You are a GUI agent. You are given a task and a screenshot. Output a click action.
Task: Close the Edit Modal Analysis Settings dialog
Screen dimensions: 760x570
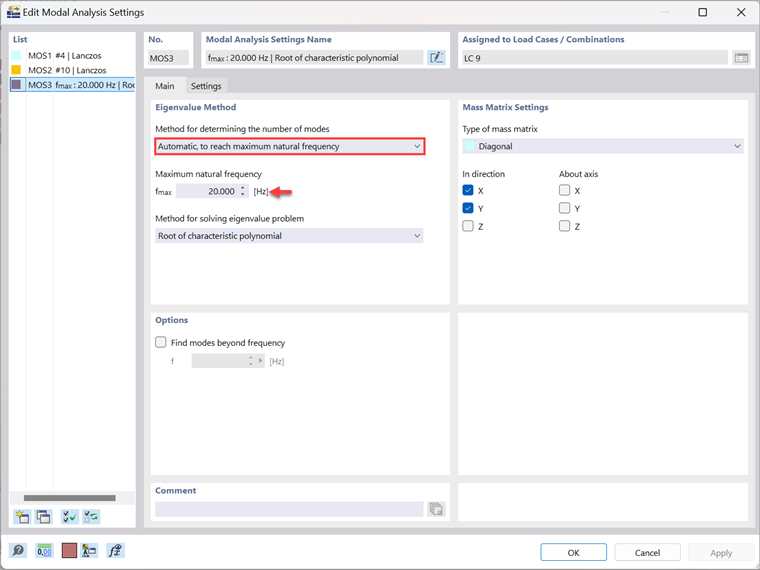click(741, 13)
